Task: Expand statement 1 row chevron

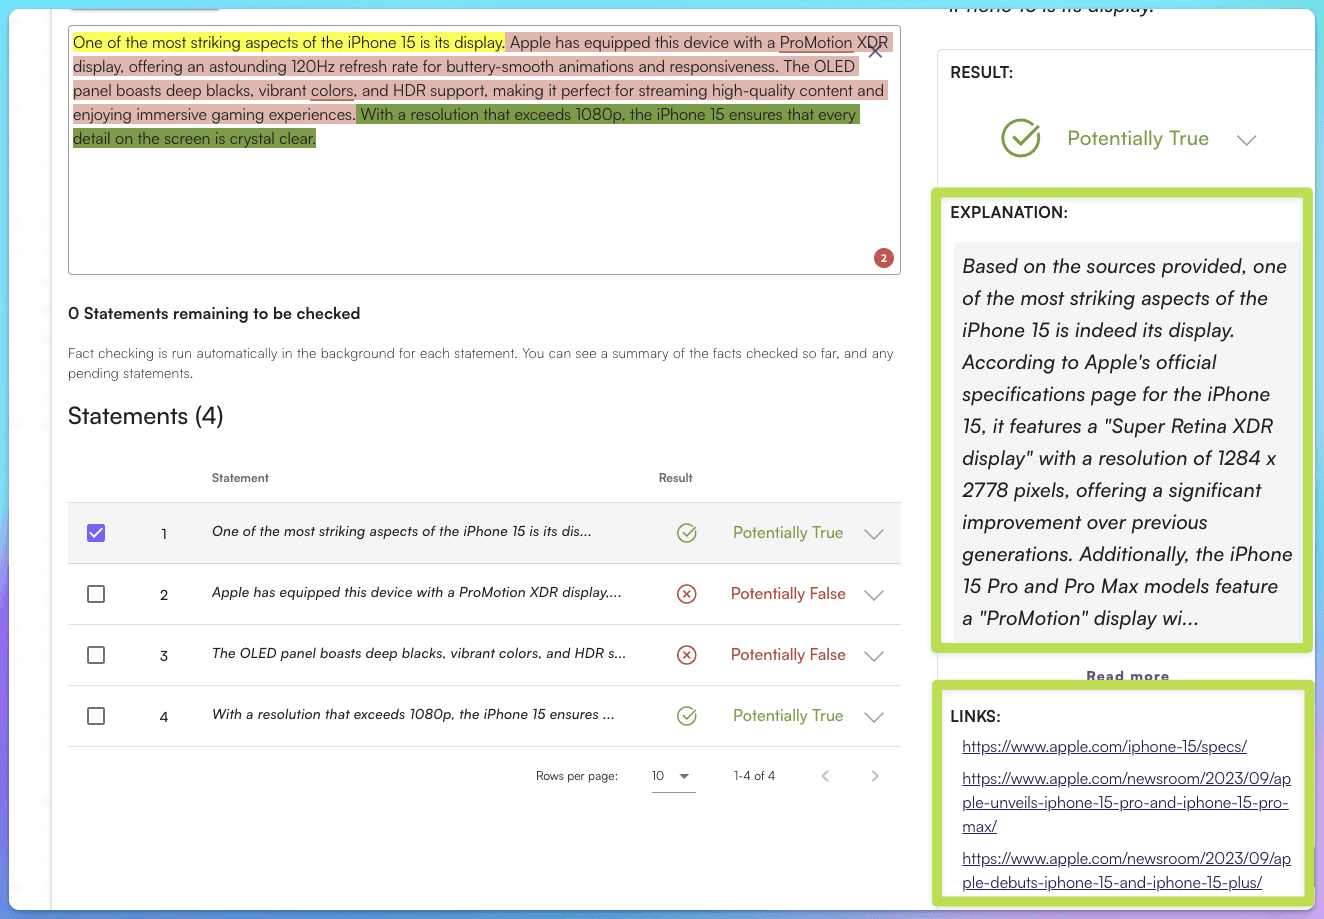Action: (874, 534)
